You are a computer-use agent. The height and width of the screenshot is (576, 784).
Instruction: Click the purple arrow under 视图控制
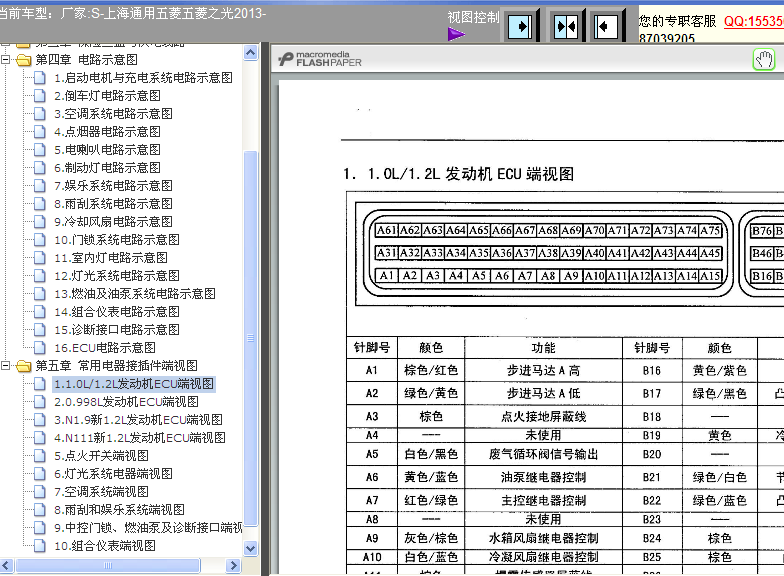[456, 34]
